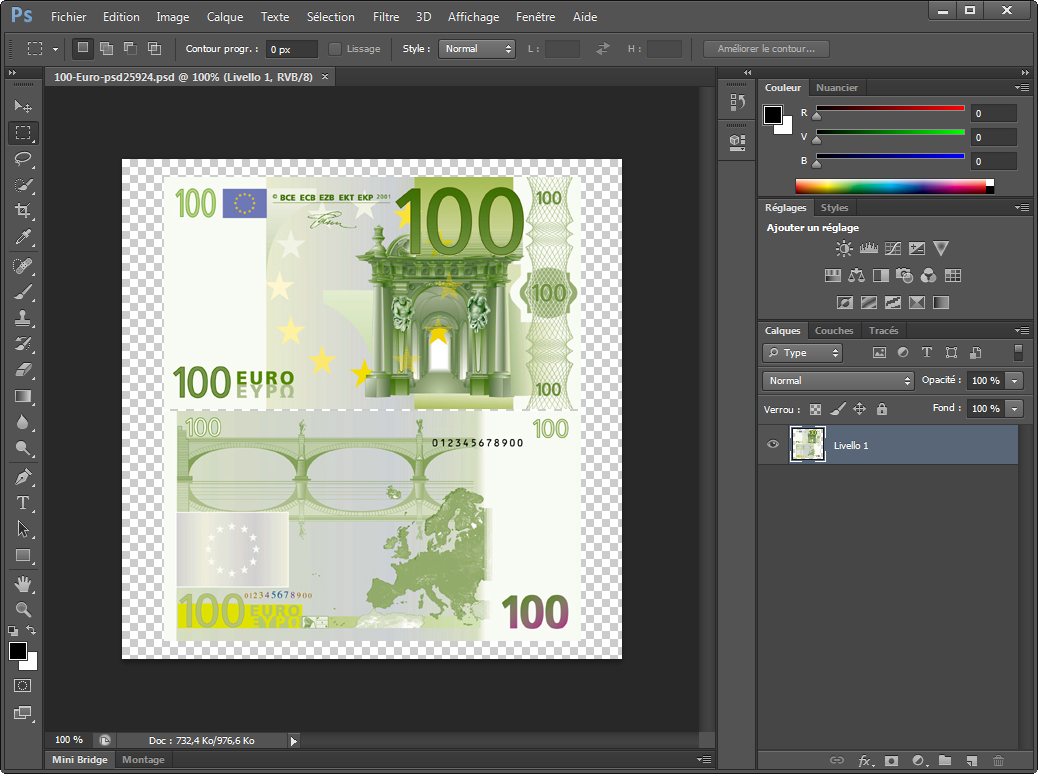Toggle visibility of Livello 1 layer

(773, 444)
